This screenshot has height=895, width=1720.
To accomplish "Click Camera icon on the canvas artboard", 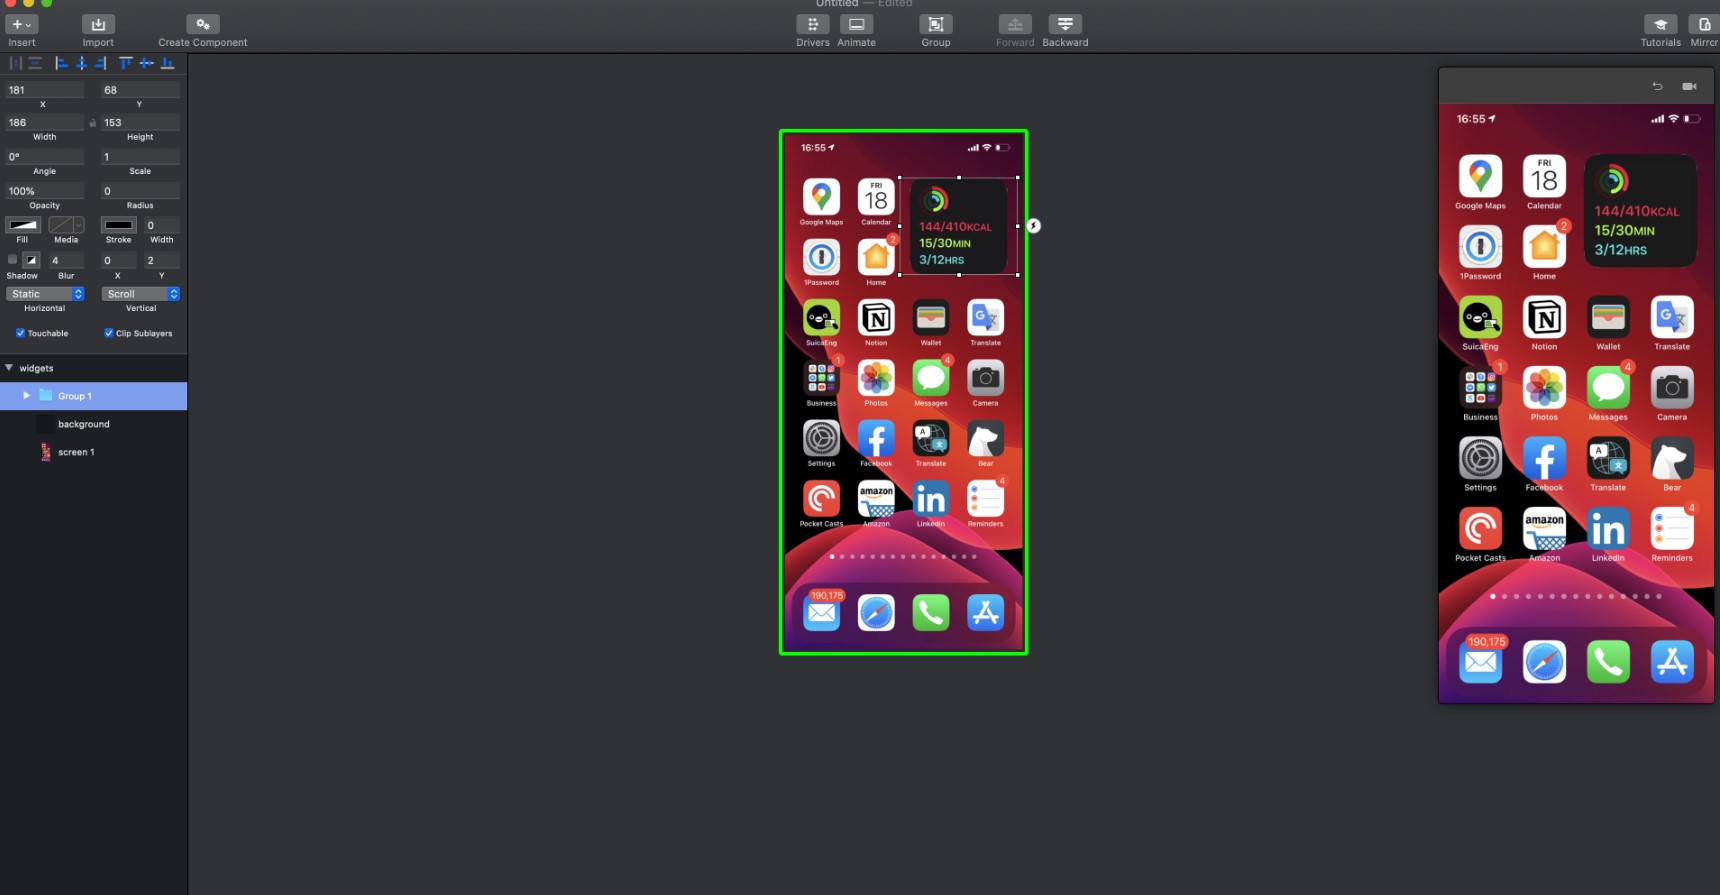I will pos(985,378).
